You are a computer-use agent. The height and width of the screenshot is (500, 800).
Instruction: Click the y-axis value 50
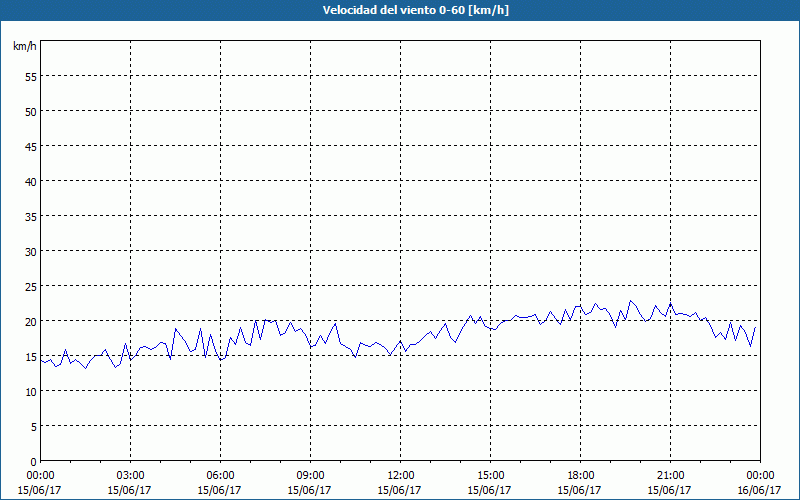[x=31, y=112]
